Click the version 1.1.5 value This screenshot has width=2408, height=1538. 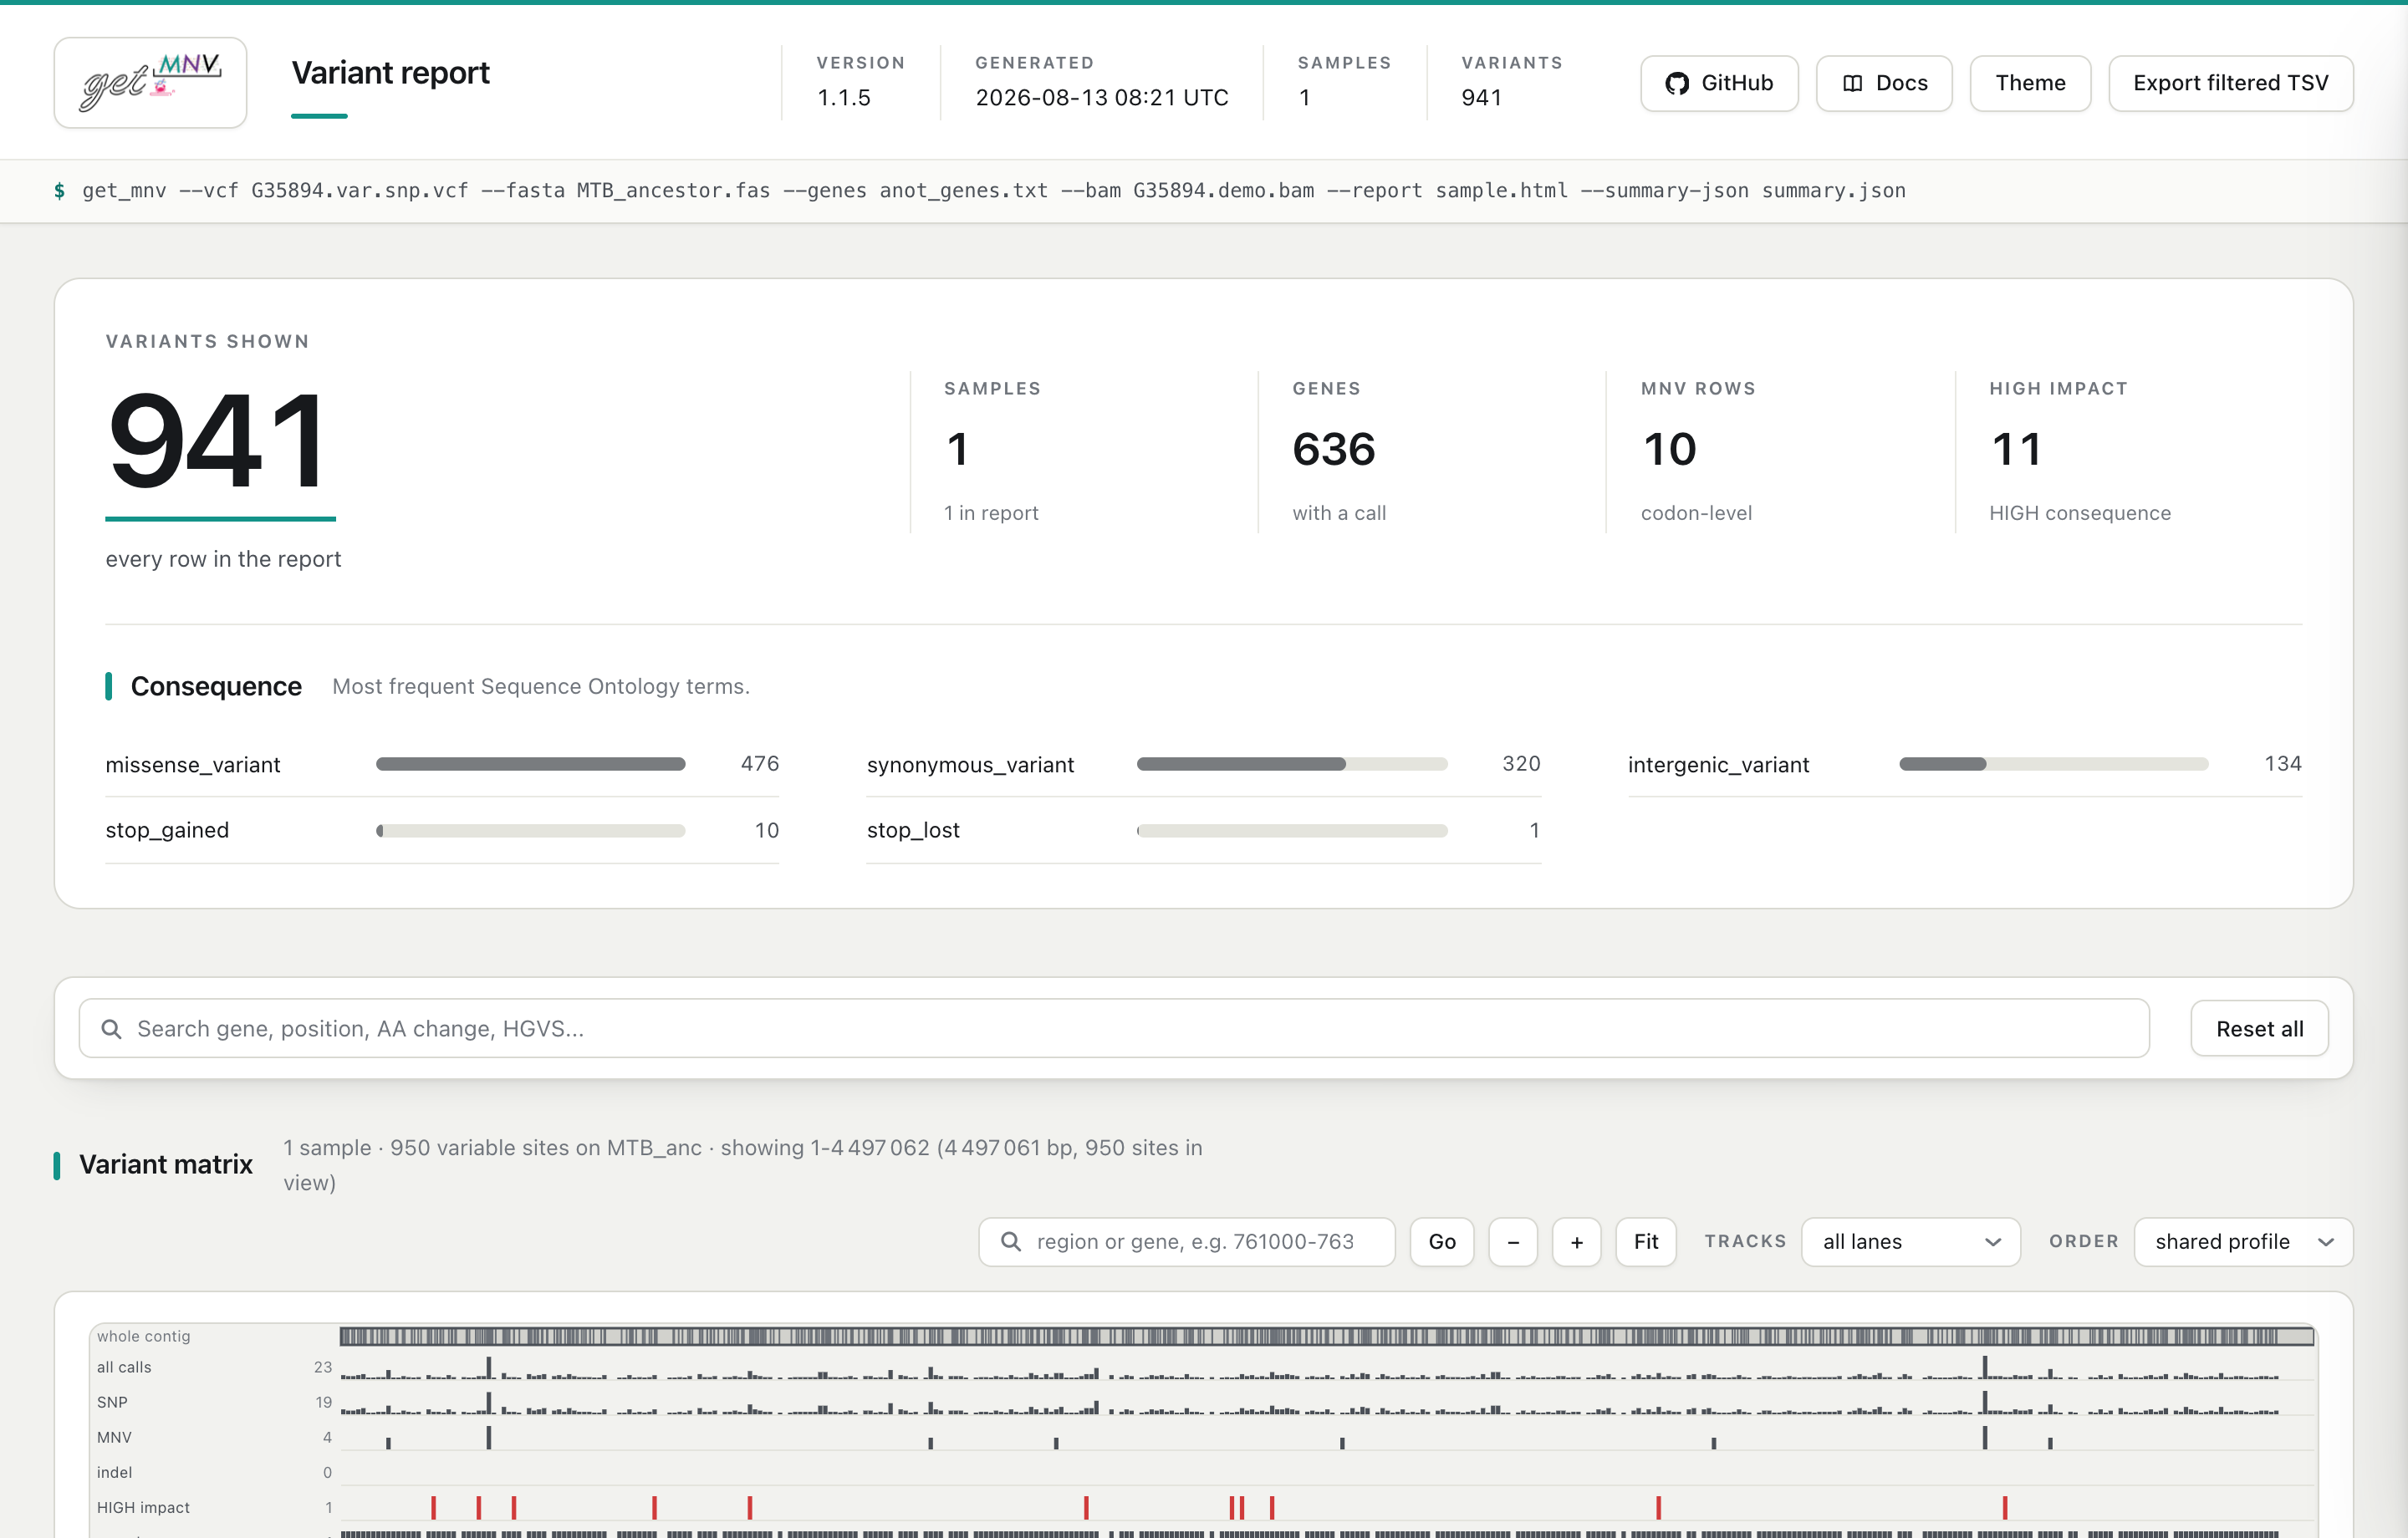(844, 97)
